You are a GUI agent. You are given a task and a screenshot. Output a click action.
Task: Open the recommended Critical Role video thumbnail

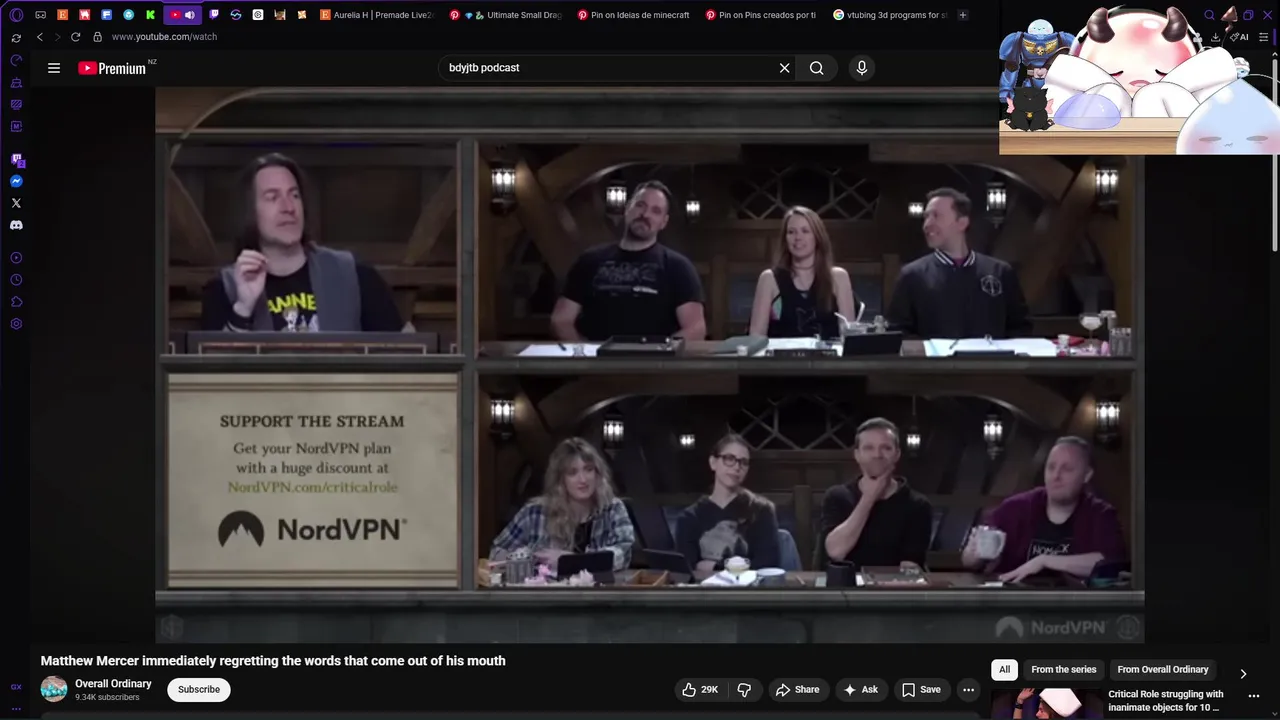(1045, 704)
